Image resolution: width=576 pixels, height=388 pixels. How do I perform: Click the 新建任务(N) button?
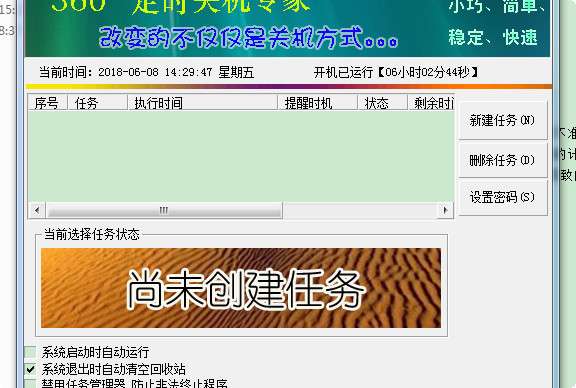[x=503, y=120]
